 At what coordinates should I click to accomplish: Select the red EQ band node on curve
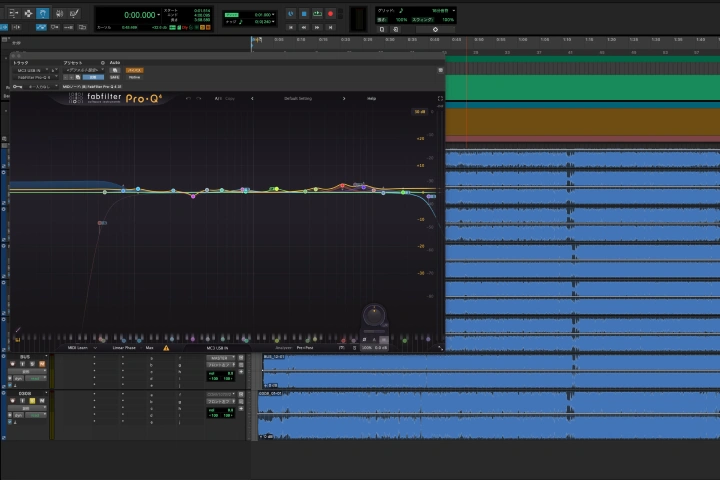(342, 186)
